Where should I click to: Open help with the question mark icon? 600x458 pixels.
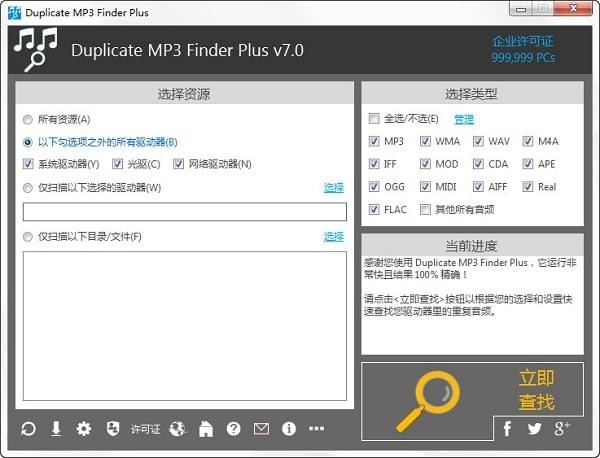234,429
